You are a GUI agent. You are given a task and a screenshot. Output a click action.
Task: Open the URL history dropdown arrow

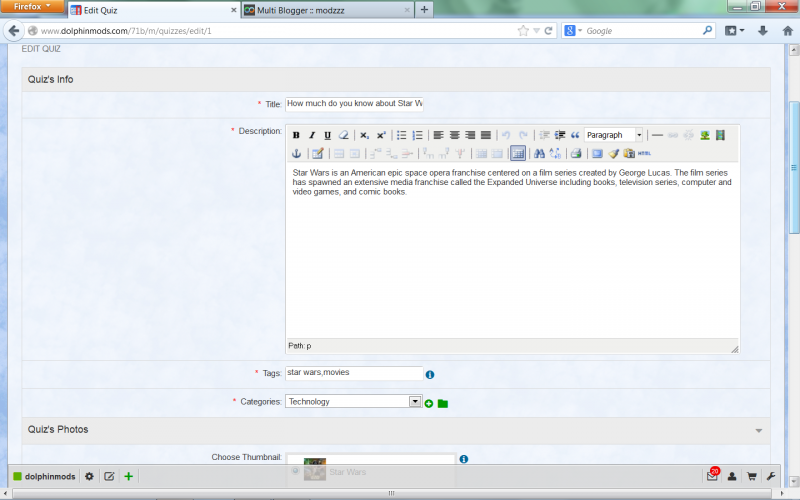(x=536, y=31)
